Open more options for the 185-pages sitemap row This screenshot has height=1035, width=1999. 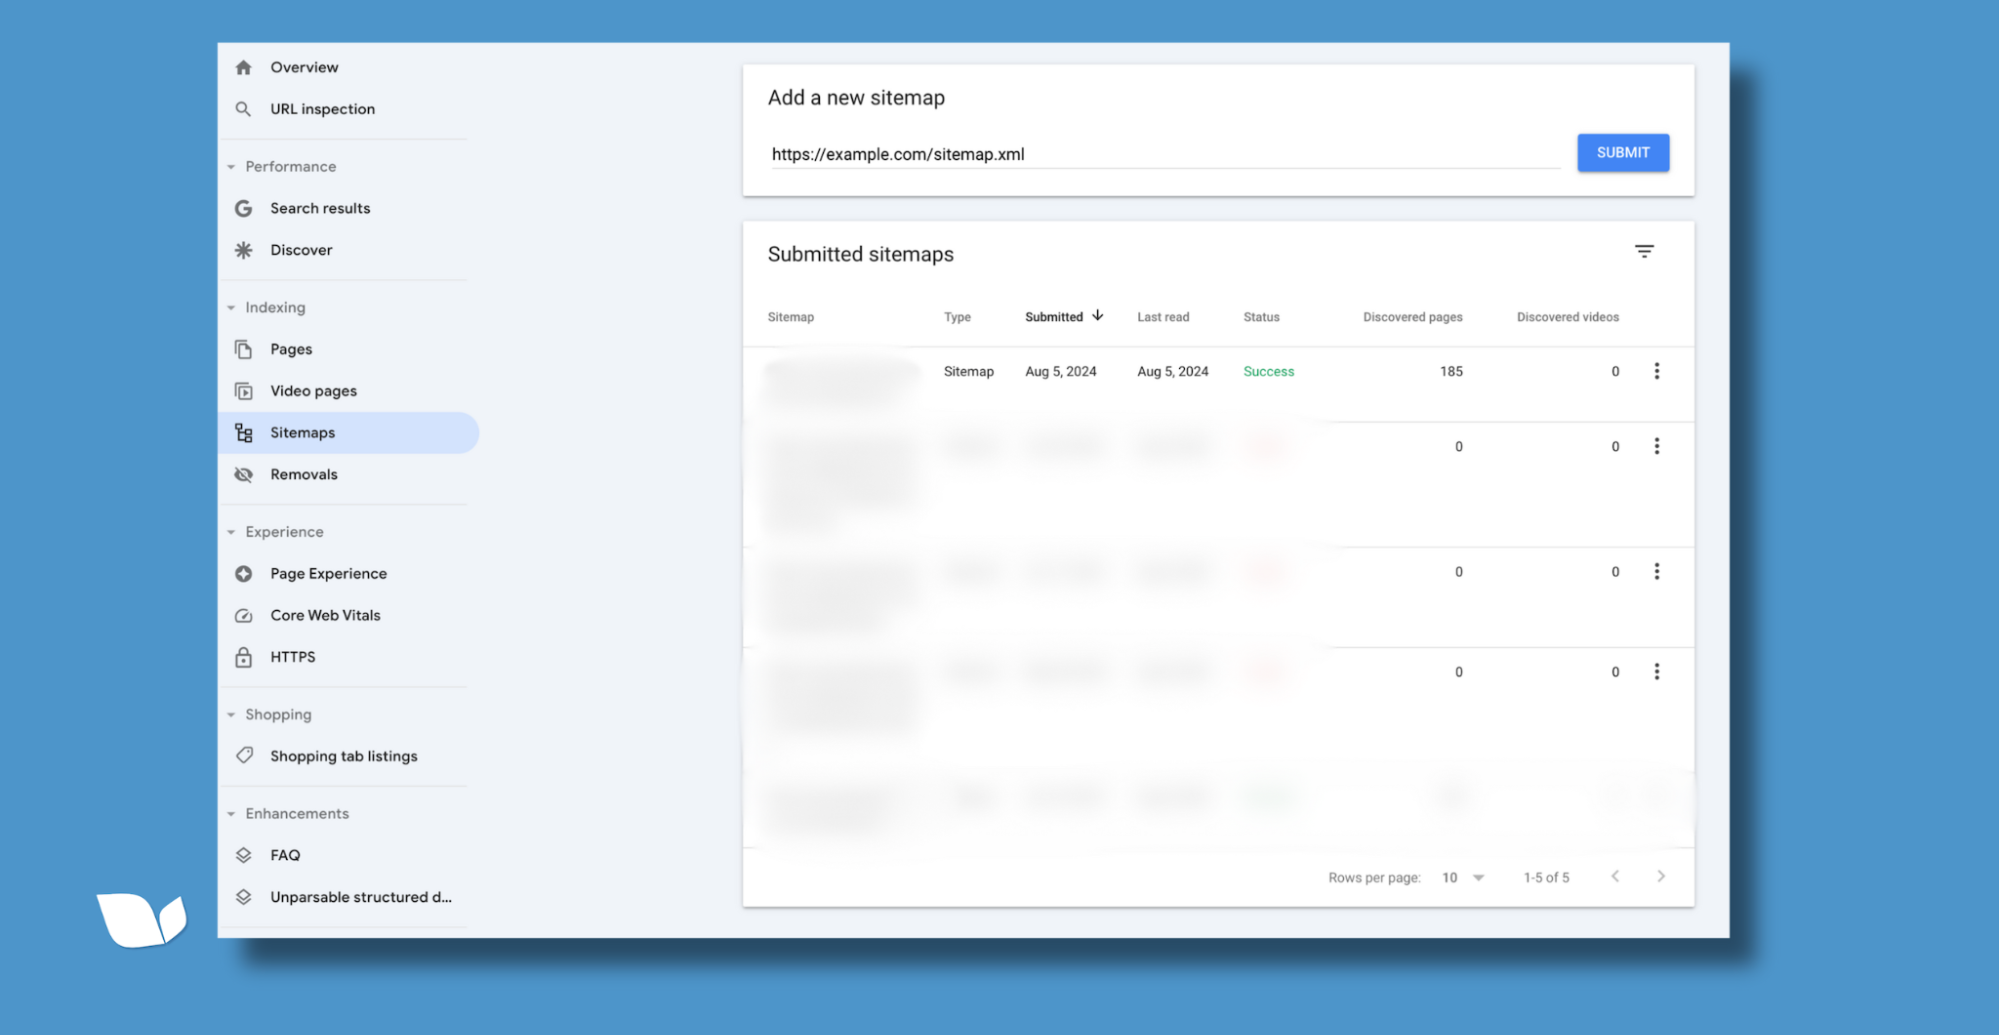1657,371
